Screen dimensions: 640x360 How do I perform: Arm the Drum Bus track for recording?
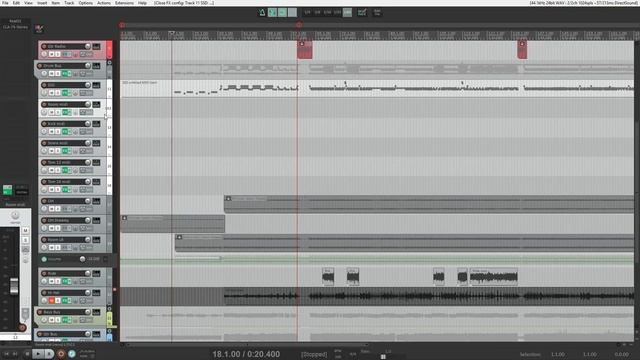point(40,66)
